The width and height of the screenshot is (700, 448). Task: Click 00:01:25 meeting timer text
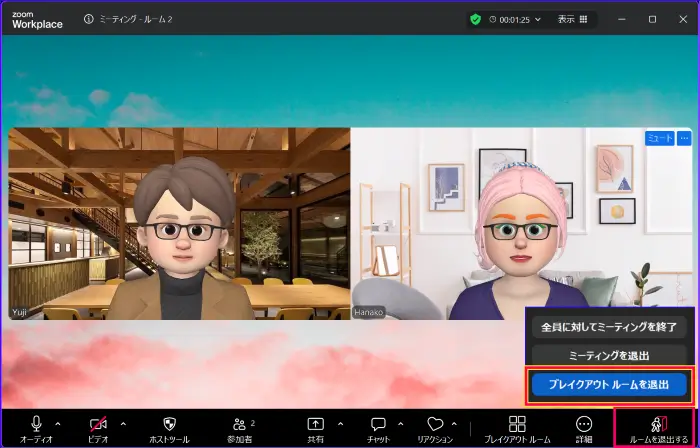click(x=514, y=20)
